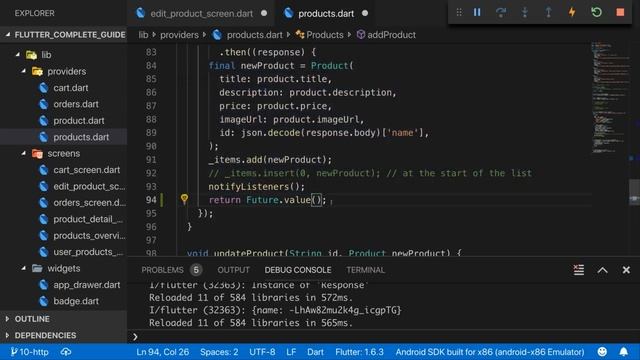Trigger Flutter hot reload lightning icon
The width and height of the screenshot is (640, 360).
click(572, 12)
